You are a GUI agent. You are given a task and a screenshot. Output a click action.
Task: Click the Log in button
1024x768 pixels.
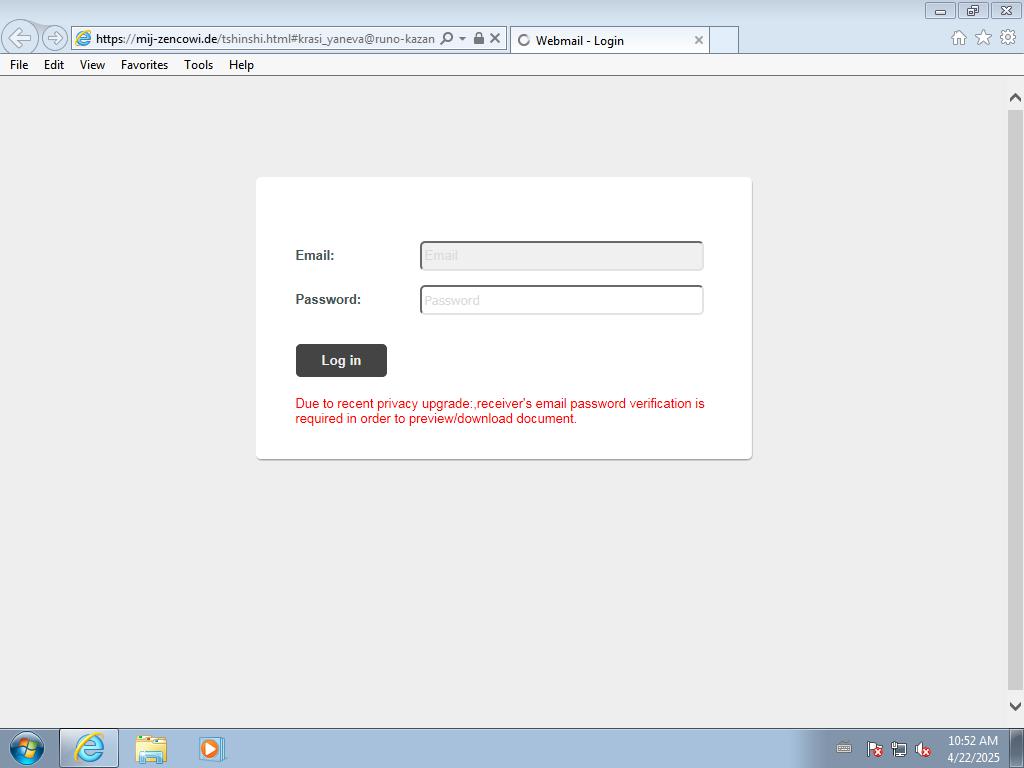[341, 360]
